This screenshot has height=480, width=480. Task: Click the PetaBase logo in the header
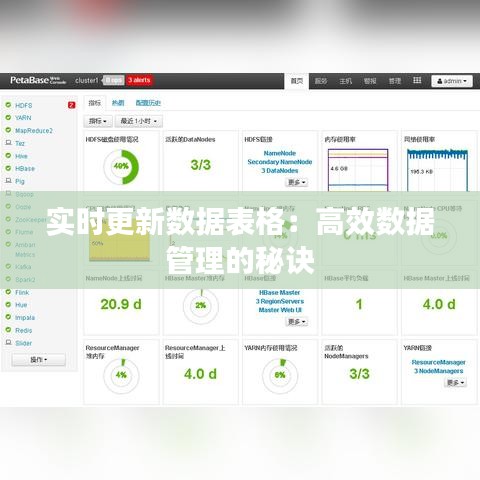38,80
